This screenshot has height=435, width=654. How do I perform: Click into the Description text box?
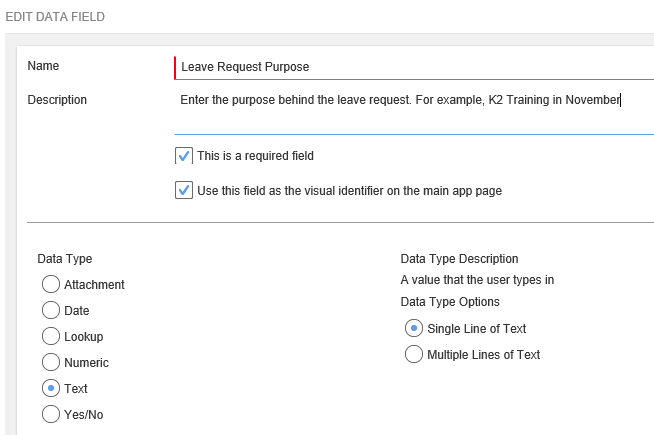414,110
